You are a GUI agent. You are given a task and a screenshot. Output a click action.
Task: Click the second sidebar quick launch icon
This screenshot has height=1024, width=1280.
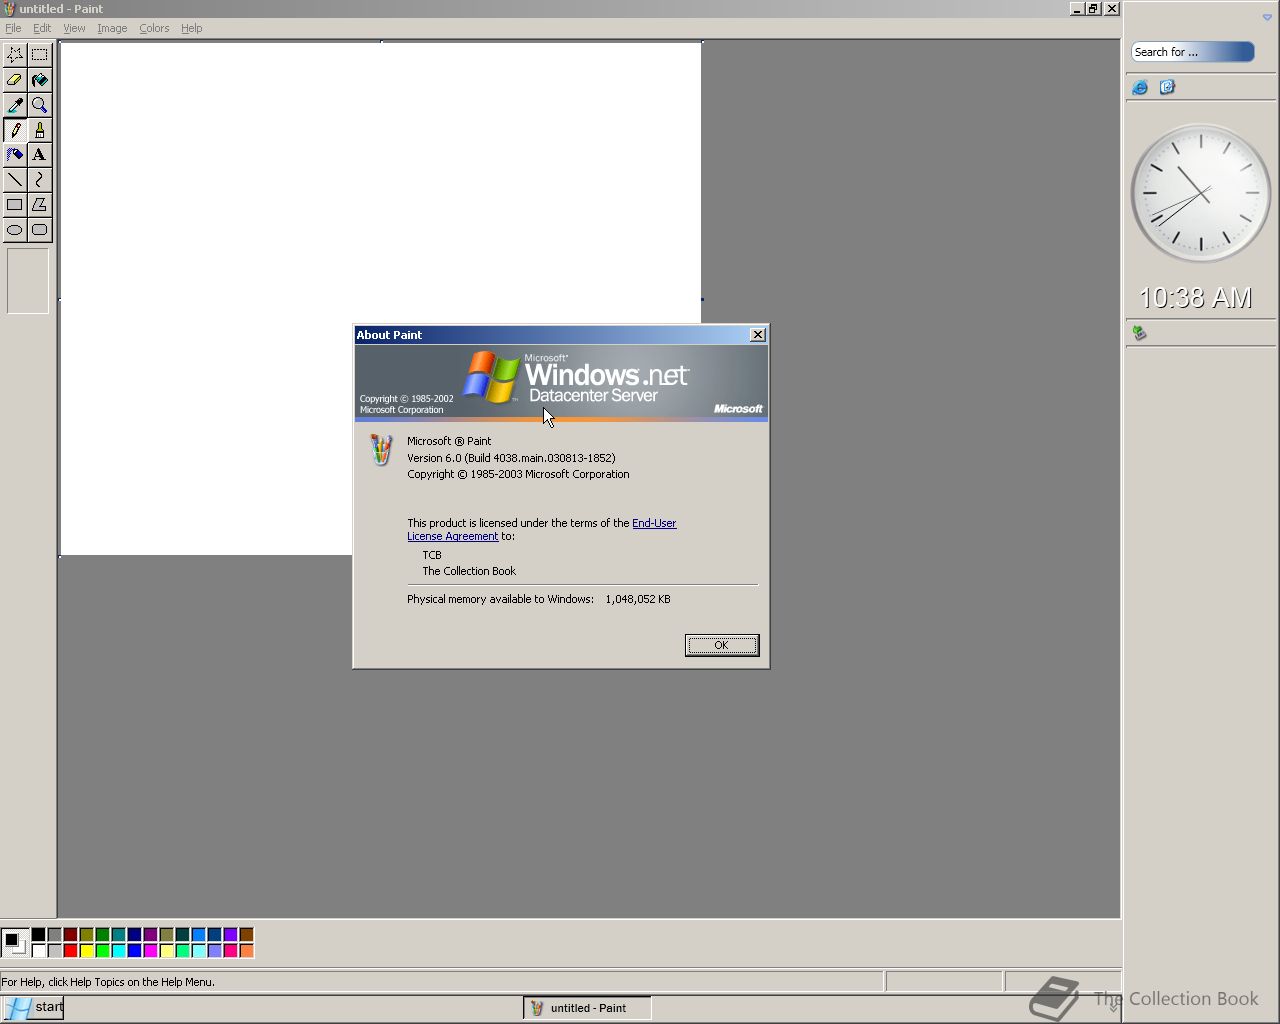click(1167, 87)
